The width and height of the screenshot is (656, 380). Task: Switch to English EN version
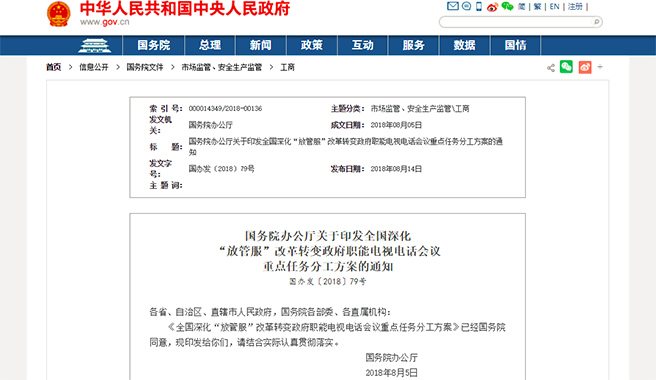coord(554,7)
